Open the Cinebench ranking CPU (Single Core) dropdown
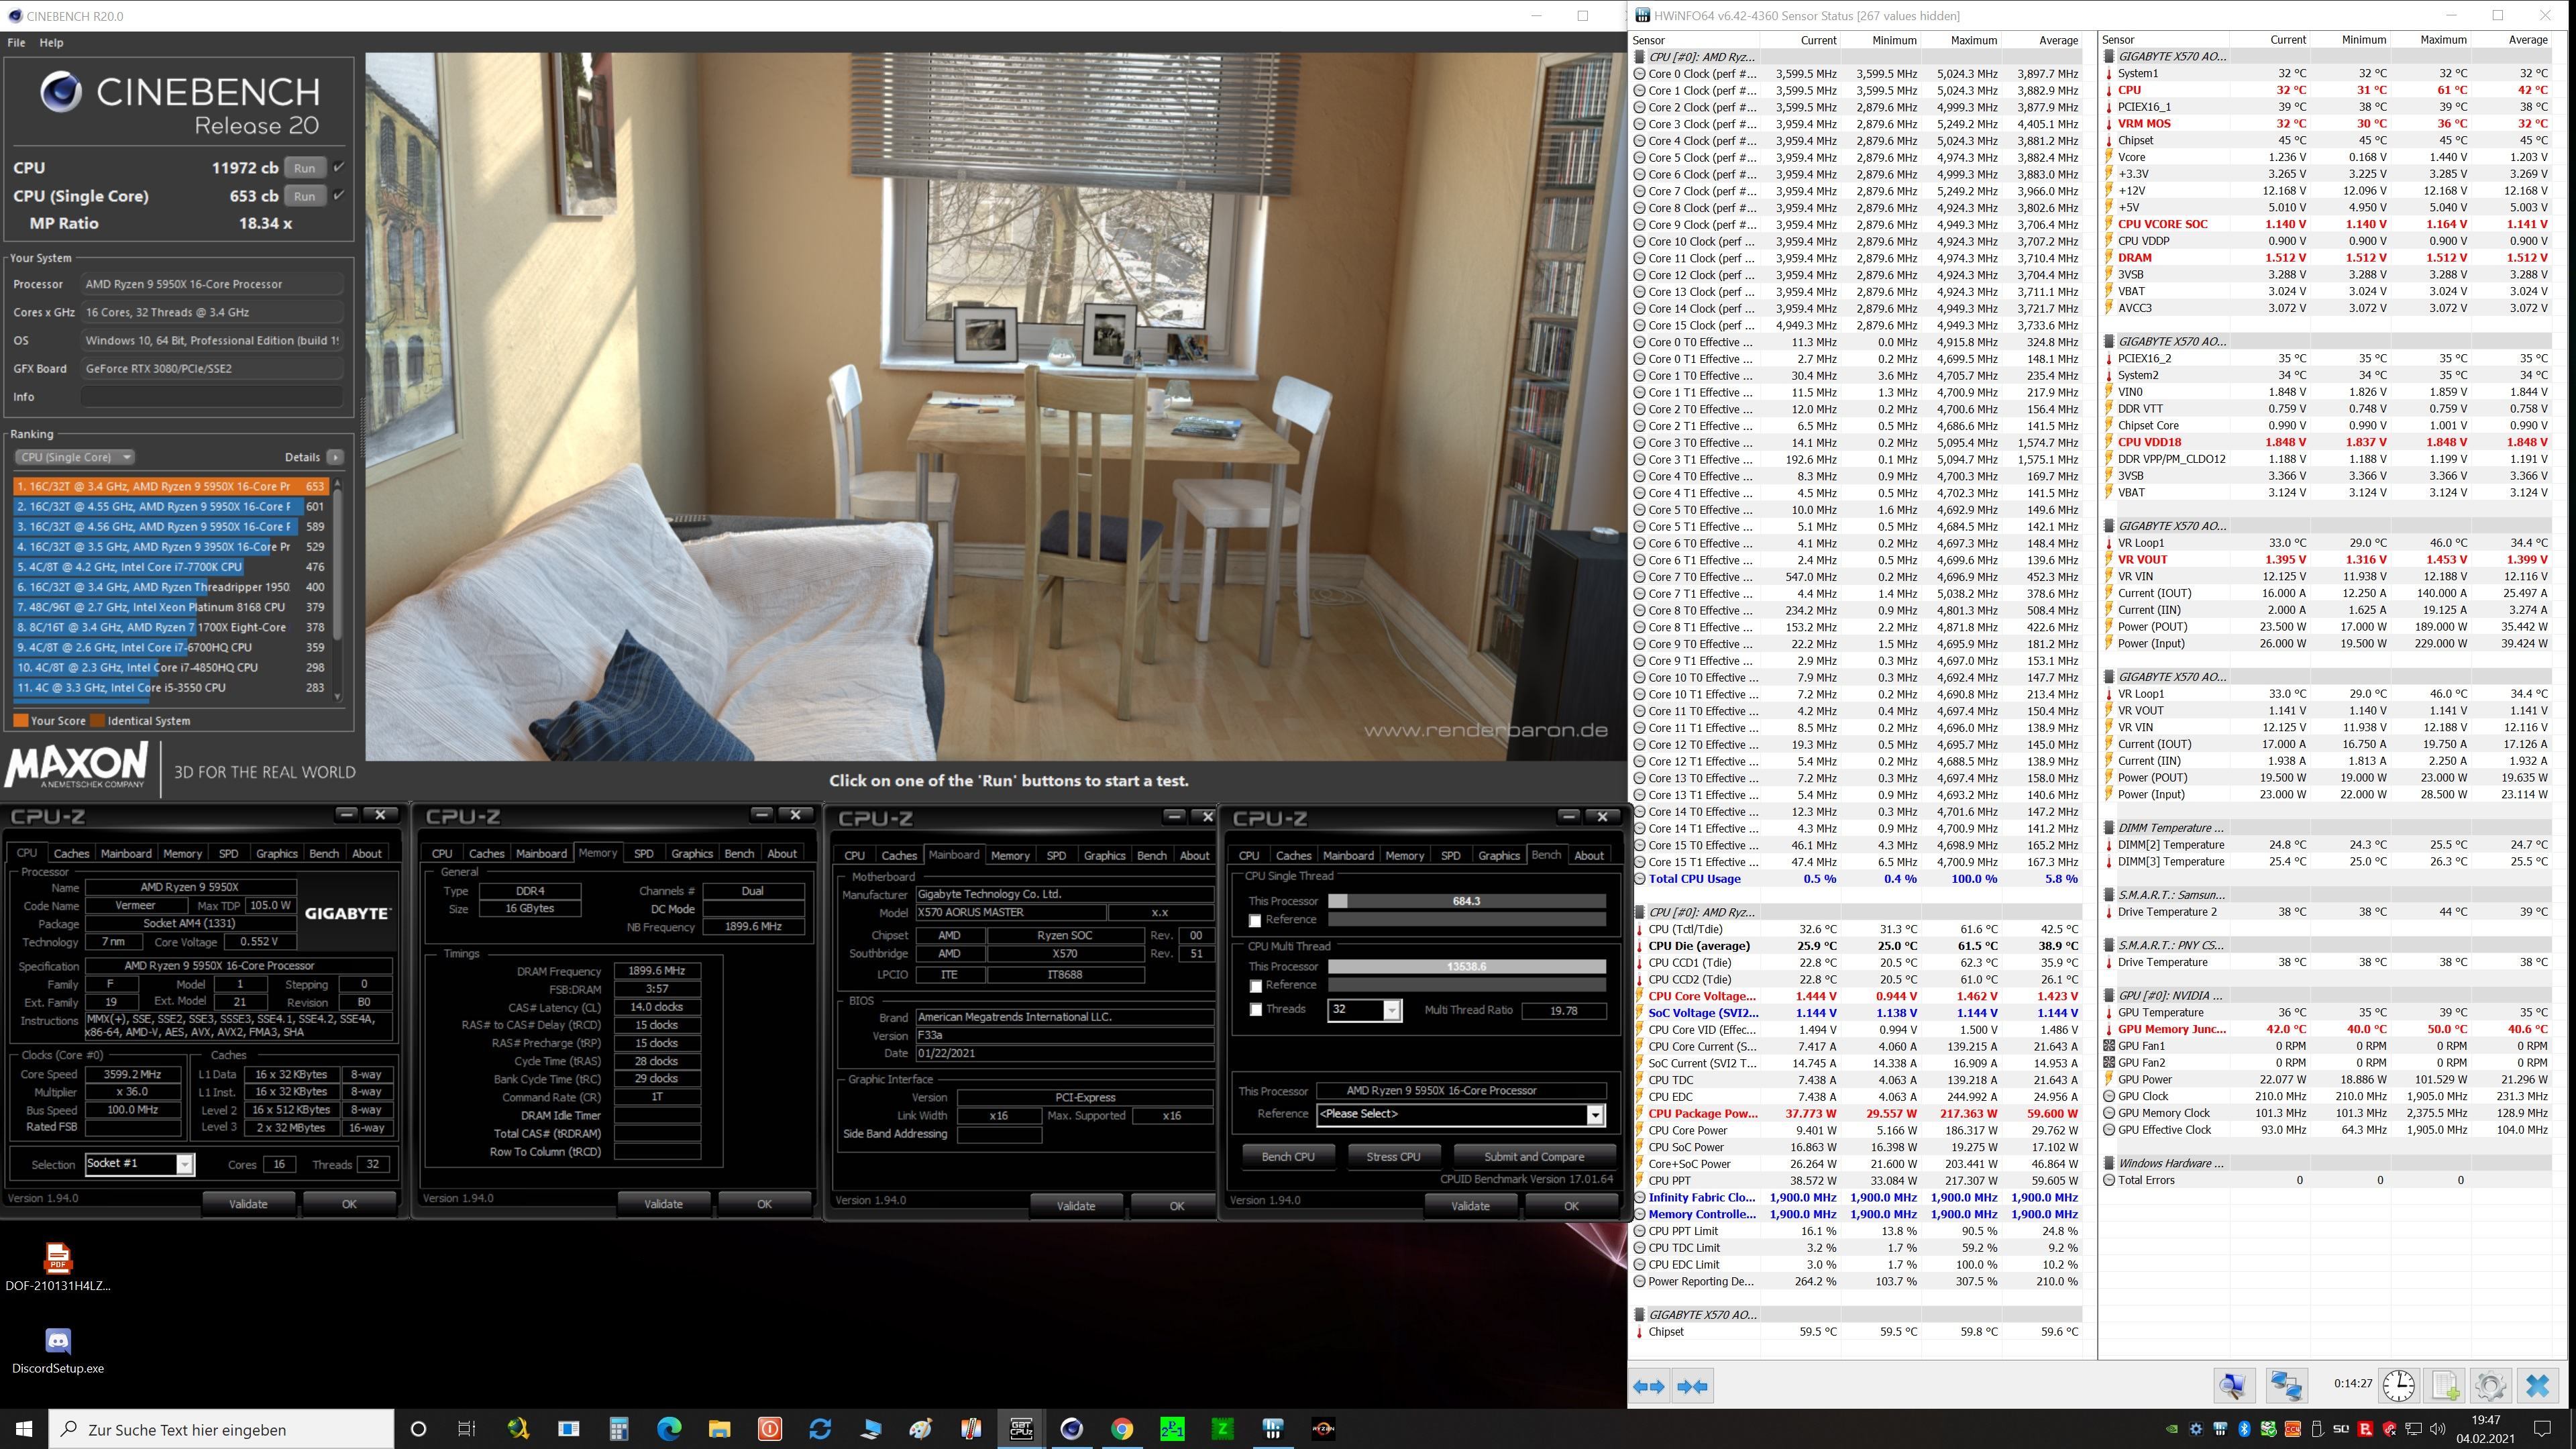The image size is (2576, 1449). pyautogui.click(x=74, y=457)
